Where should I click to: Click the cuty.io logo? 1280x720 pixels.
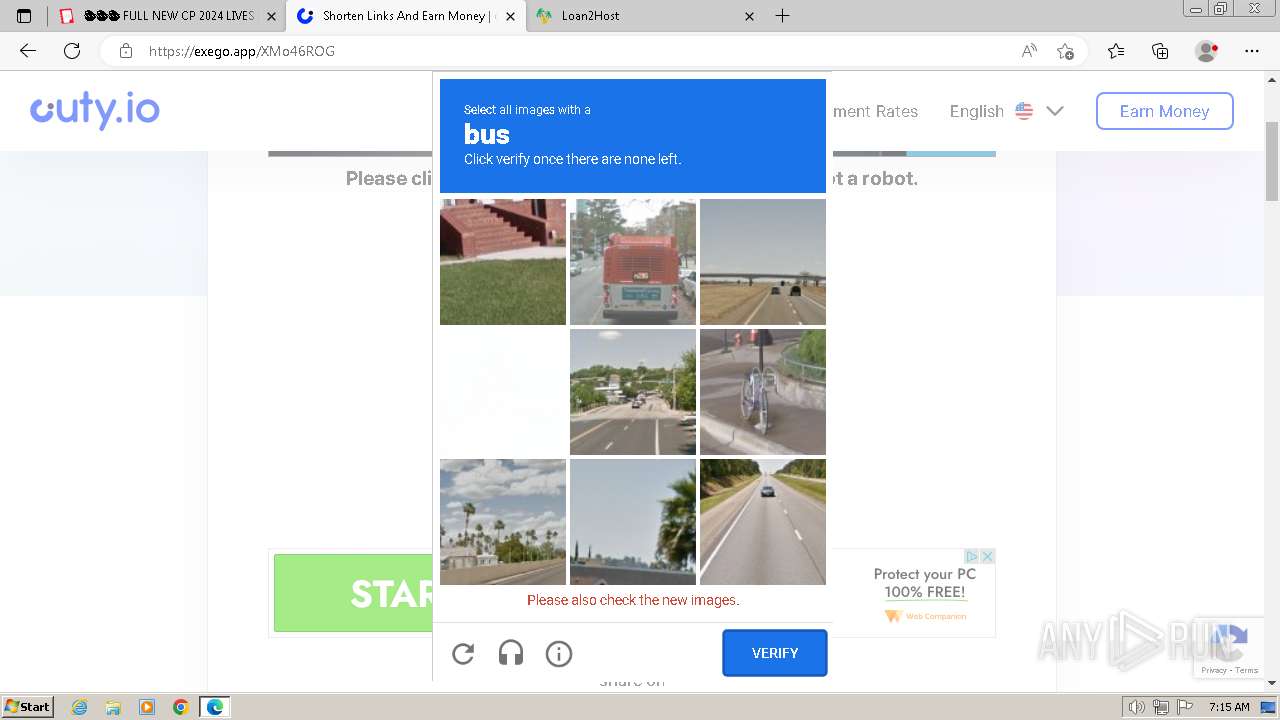coord(95,111)
